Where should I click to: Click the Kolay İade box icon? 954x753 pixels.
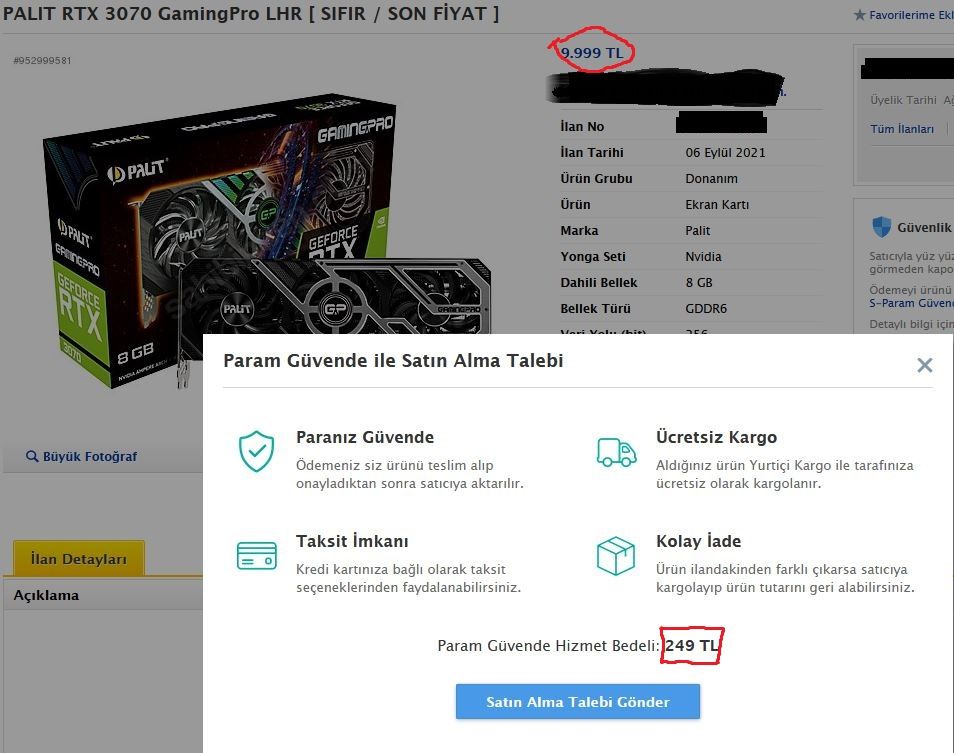tap(616, 555)
